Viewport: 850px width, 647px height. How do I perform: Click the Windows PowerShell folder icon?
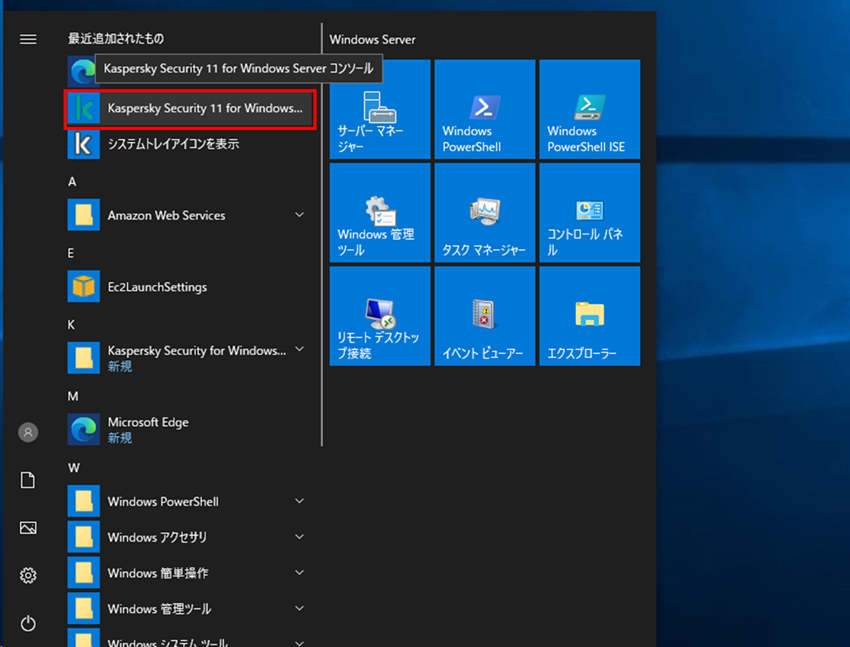pos(83,501)
